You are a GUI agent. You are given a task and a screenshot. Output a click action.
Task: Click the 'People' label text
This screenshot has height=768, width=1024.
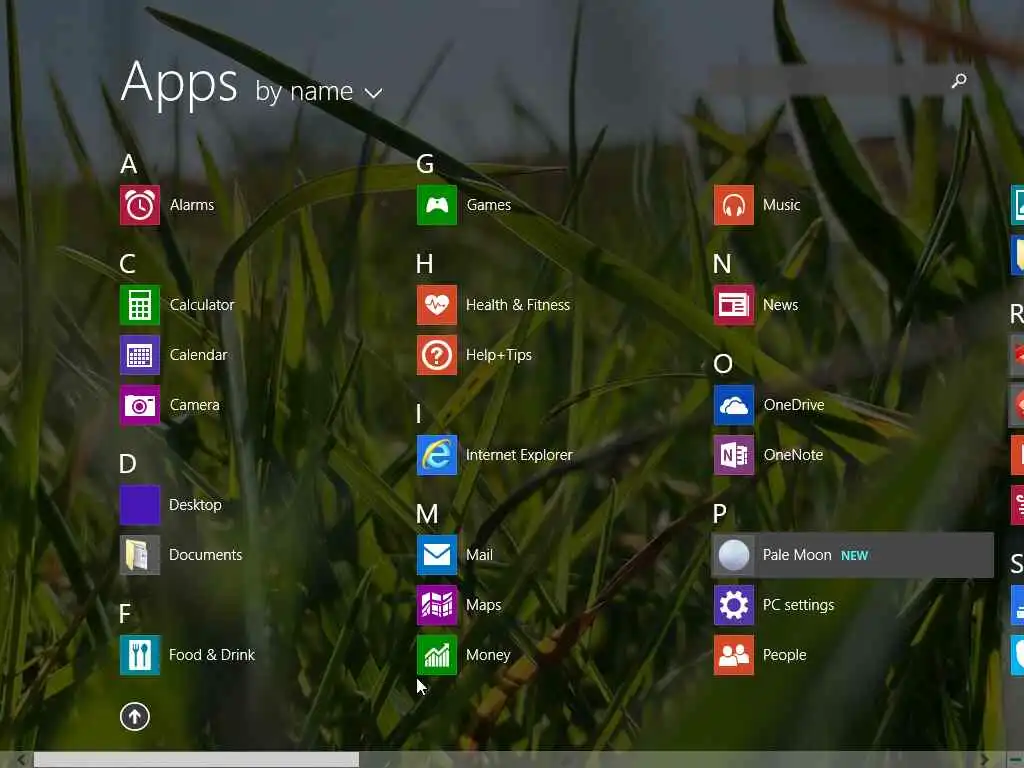click(785, 654)
